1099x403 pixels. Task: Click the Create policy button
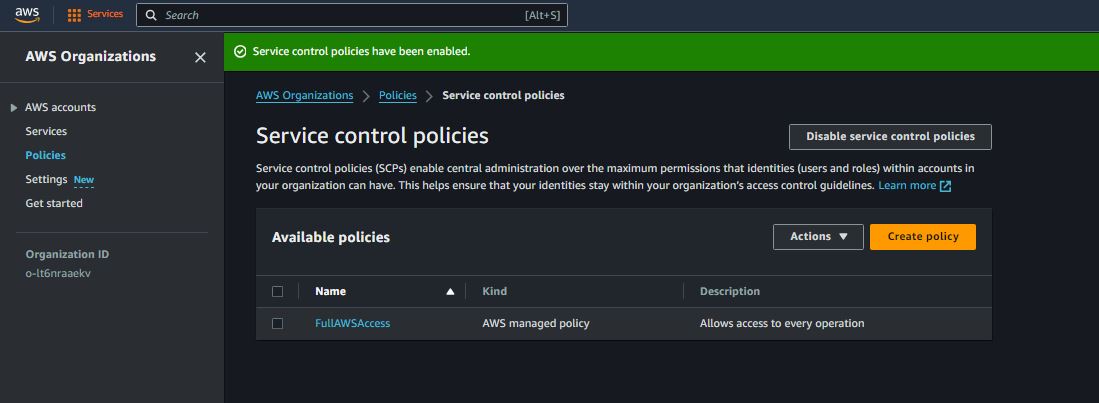point(922,237)
